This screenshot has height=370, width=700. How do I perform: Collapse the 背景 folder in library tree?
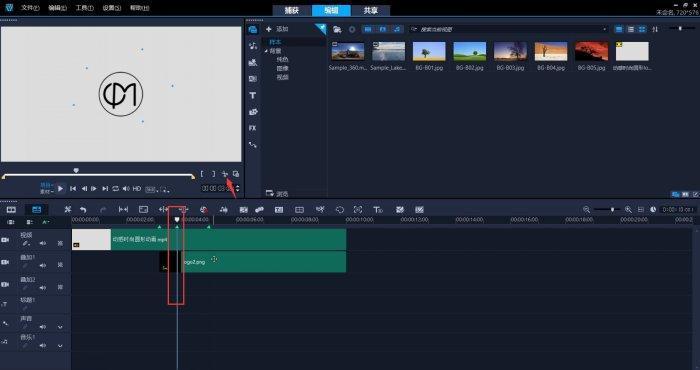pos(266,51)
